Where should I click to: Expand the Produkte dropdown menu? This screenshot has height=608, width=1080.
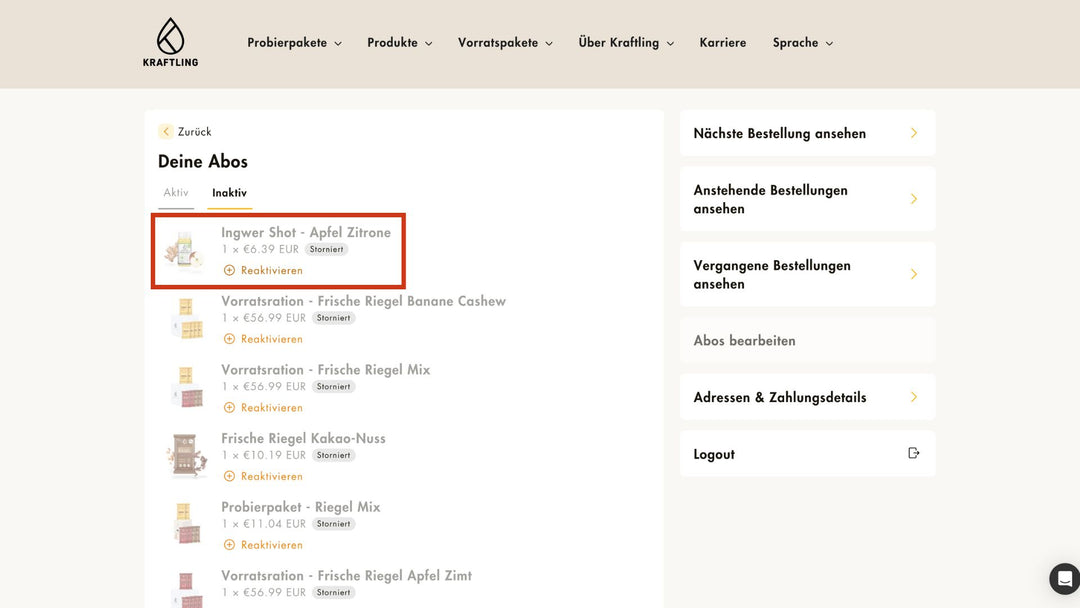tap(399, 43)
